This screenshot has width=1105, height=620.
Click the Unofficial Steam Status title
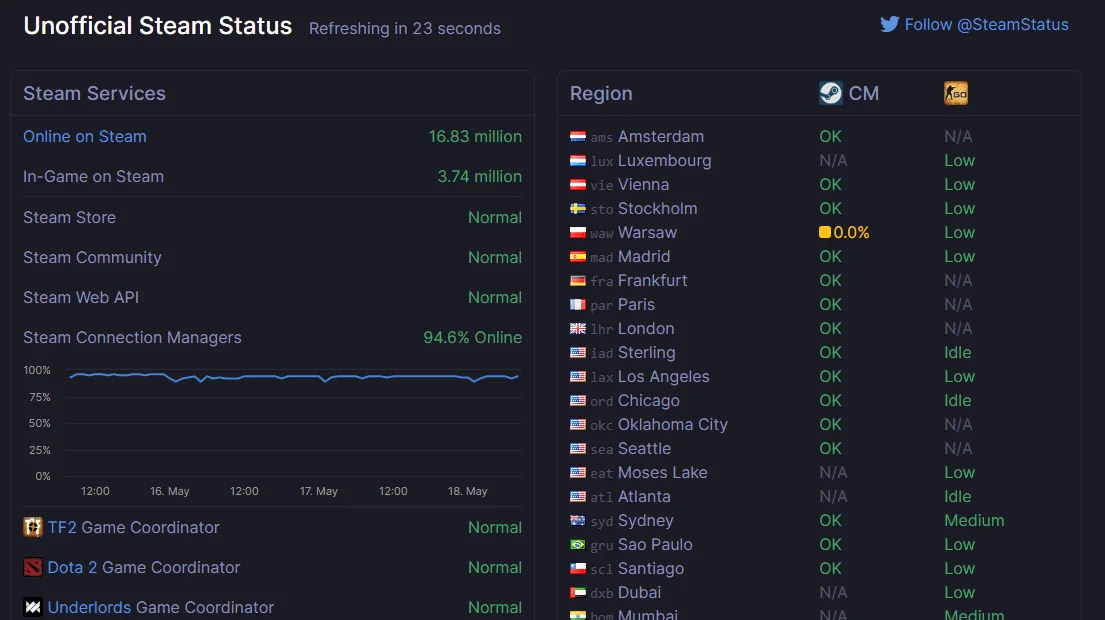(158, 26)
